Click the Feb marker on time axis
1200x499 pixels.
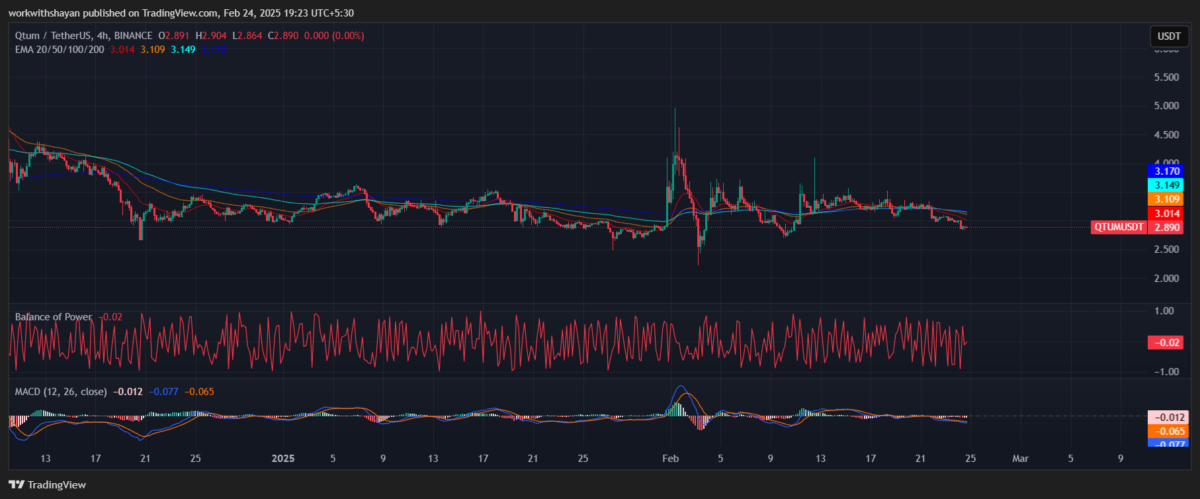(670, 459)
